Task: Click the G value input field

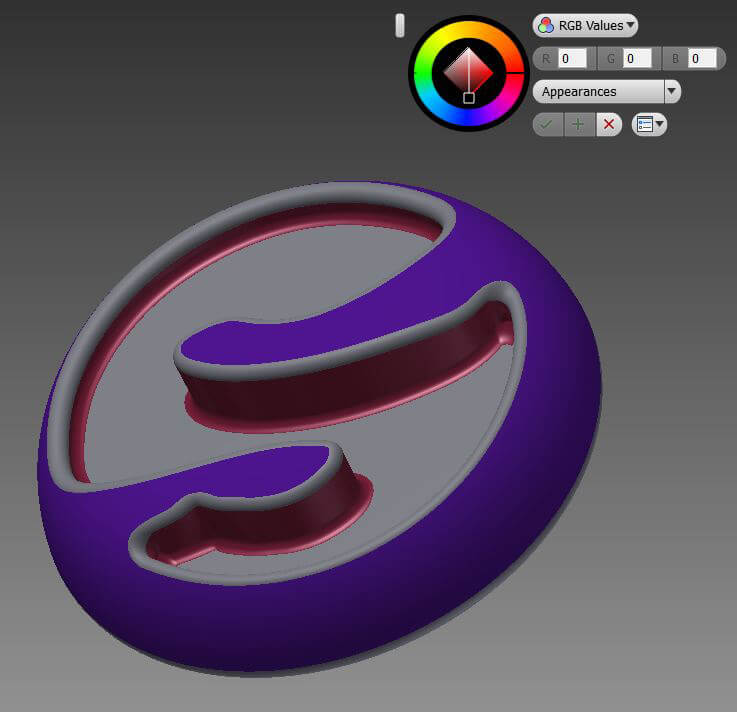Action: pos(637,59)
